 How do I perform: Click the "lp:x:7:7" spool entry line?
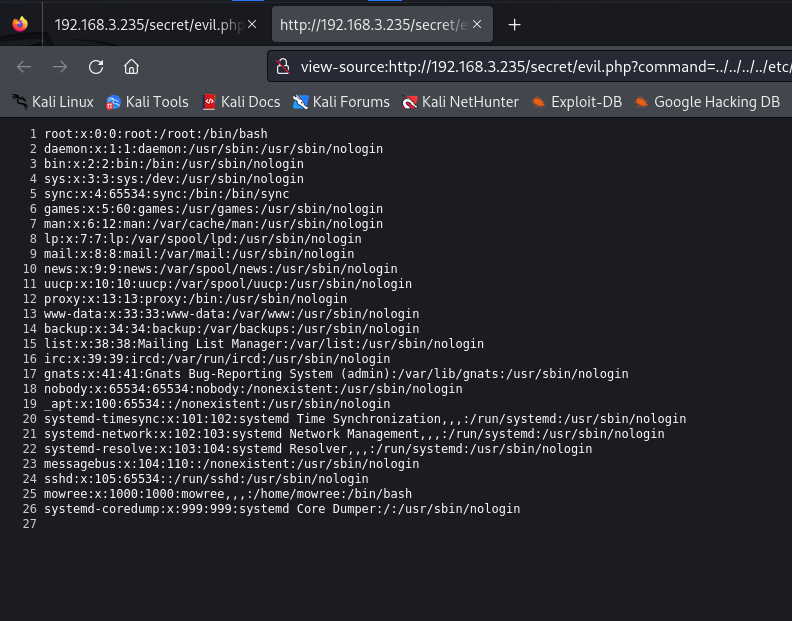[x=203, y=239]
